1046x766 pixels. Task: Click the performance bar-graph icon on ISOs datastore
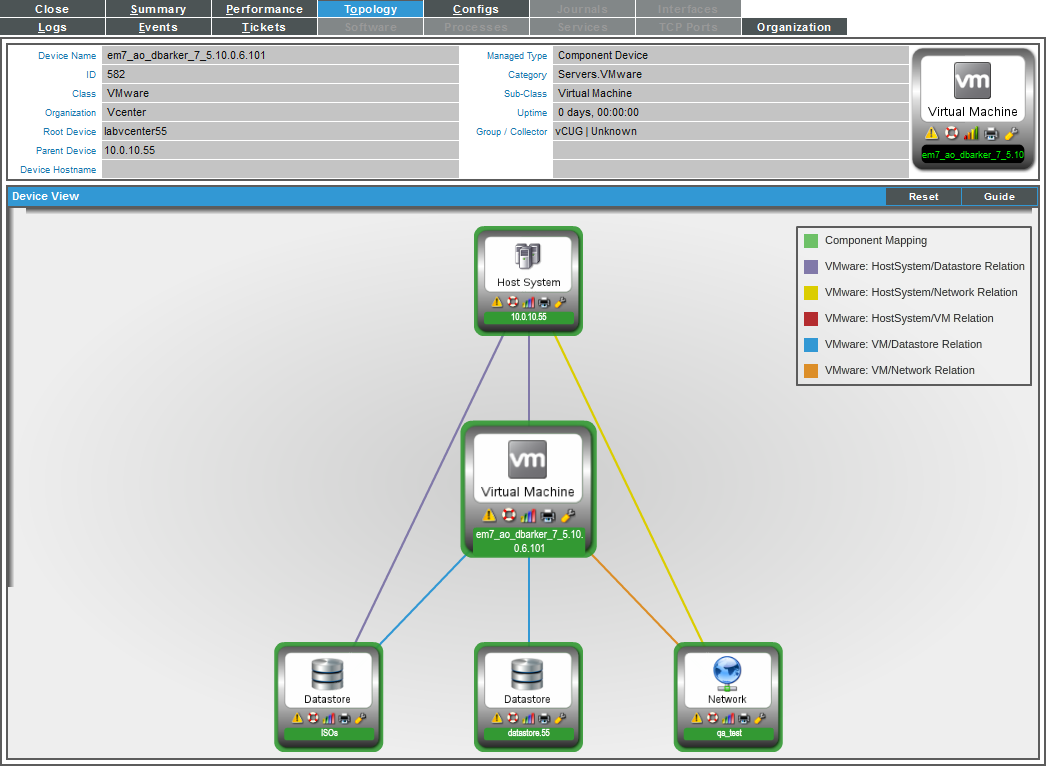(328, 718)
